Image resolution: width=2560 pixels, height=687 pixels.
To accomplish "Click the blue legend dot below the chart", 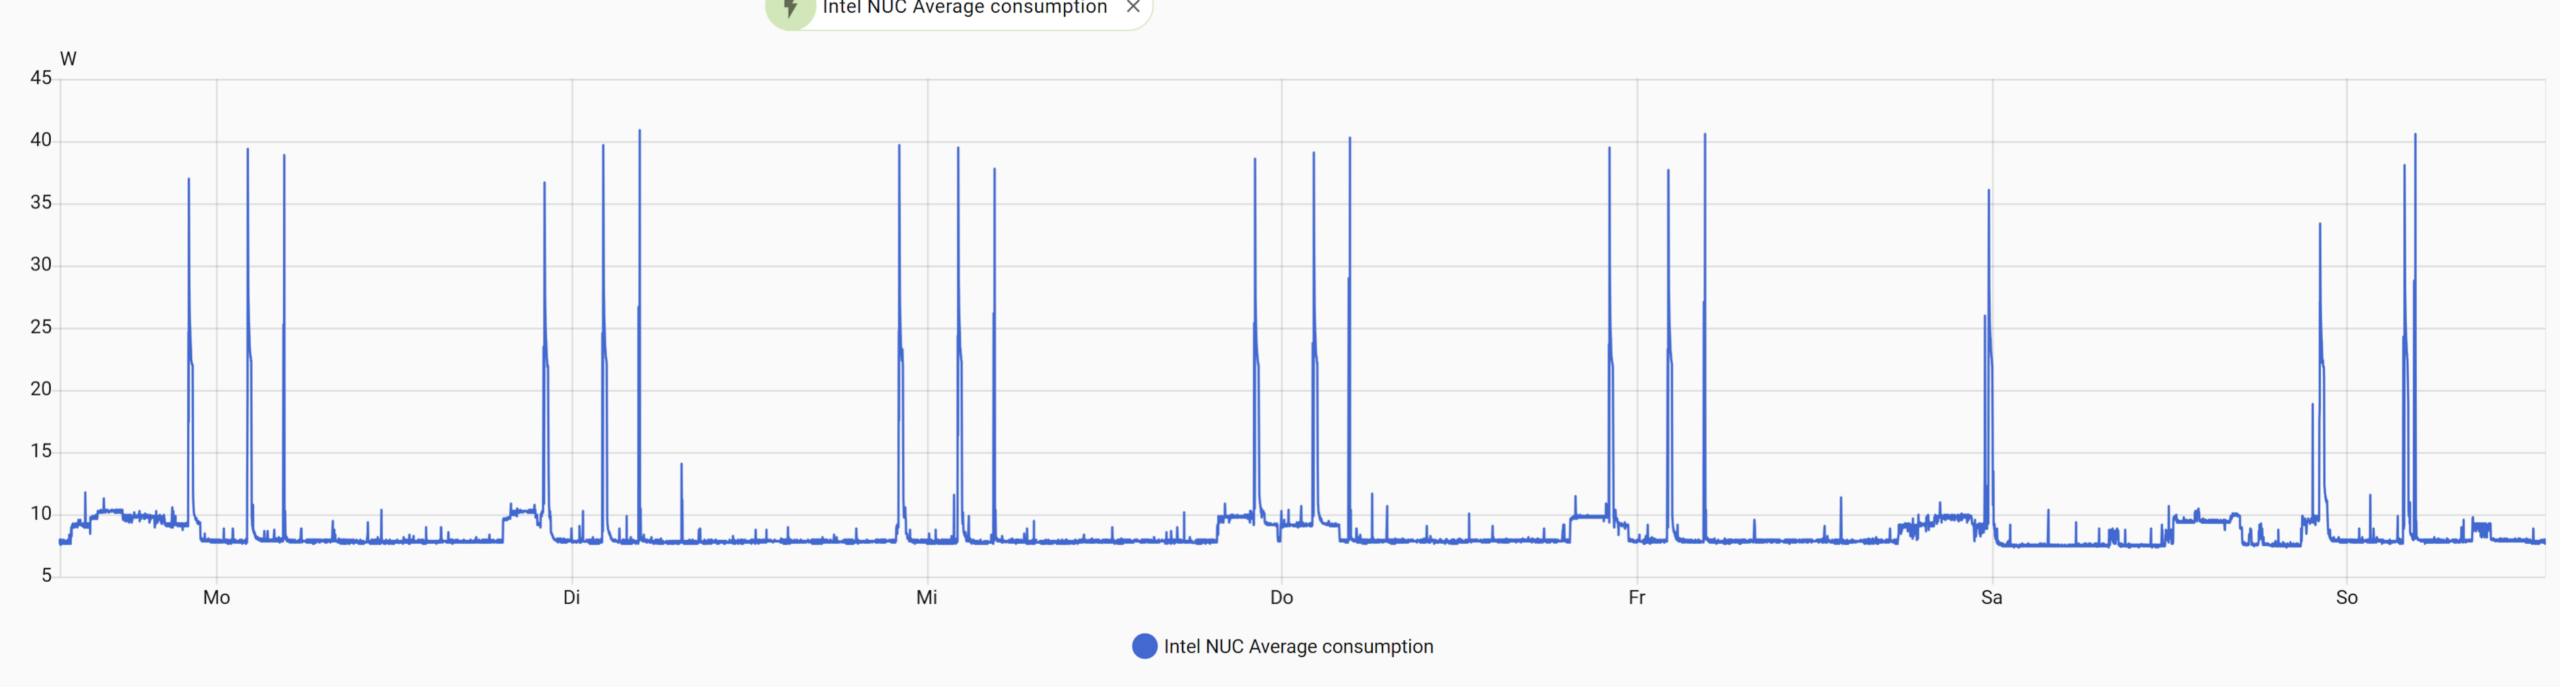I will pyautogui.click(x=1143, y=646).
